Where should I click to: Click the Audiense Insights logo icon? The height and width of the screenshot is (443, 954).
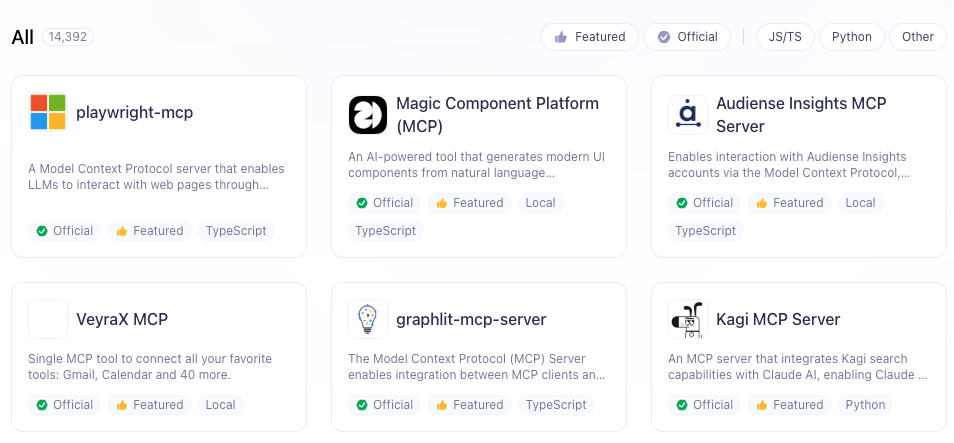[688, 115]
